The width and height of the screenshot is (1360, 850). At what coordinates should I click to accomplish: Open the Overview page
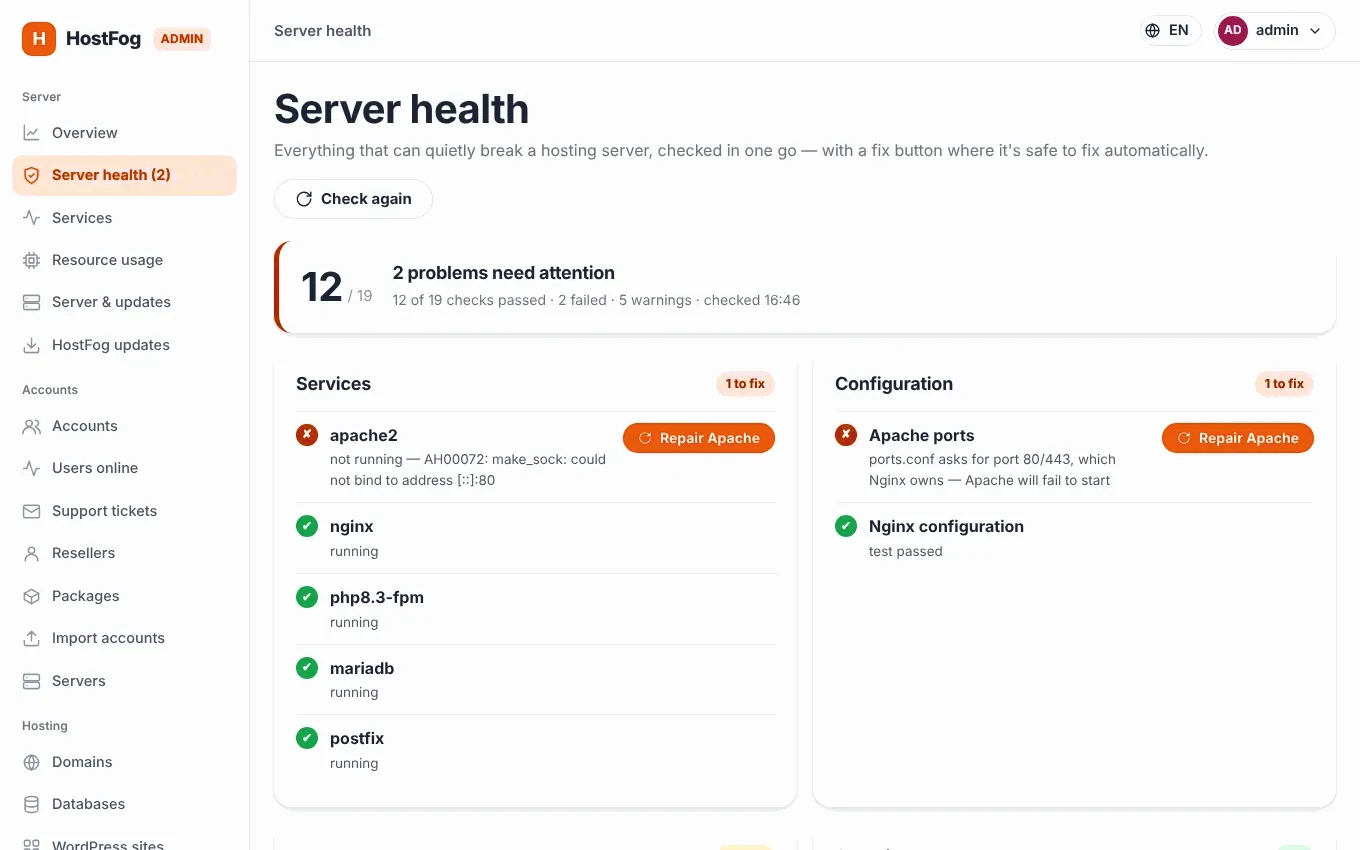coord(124,133)
